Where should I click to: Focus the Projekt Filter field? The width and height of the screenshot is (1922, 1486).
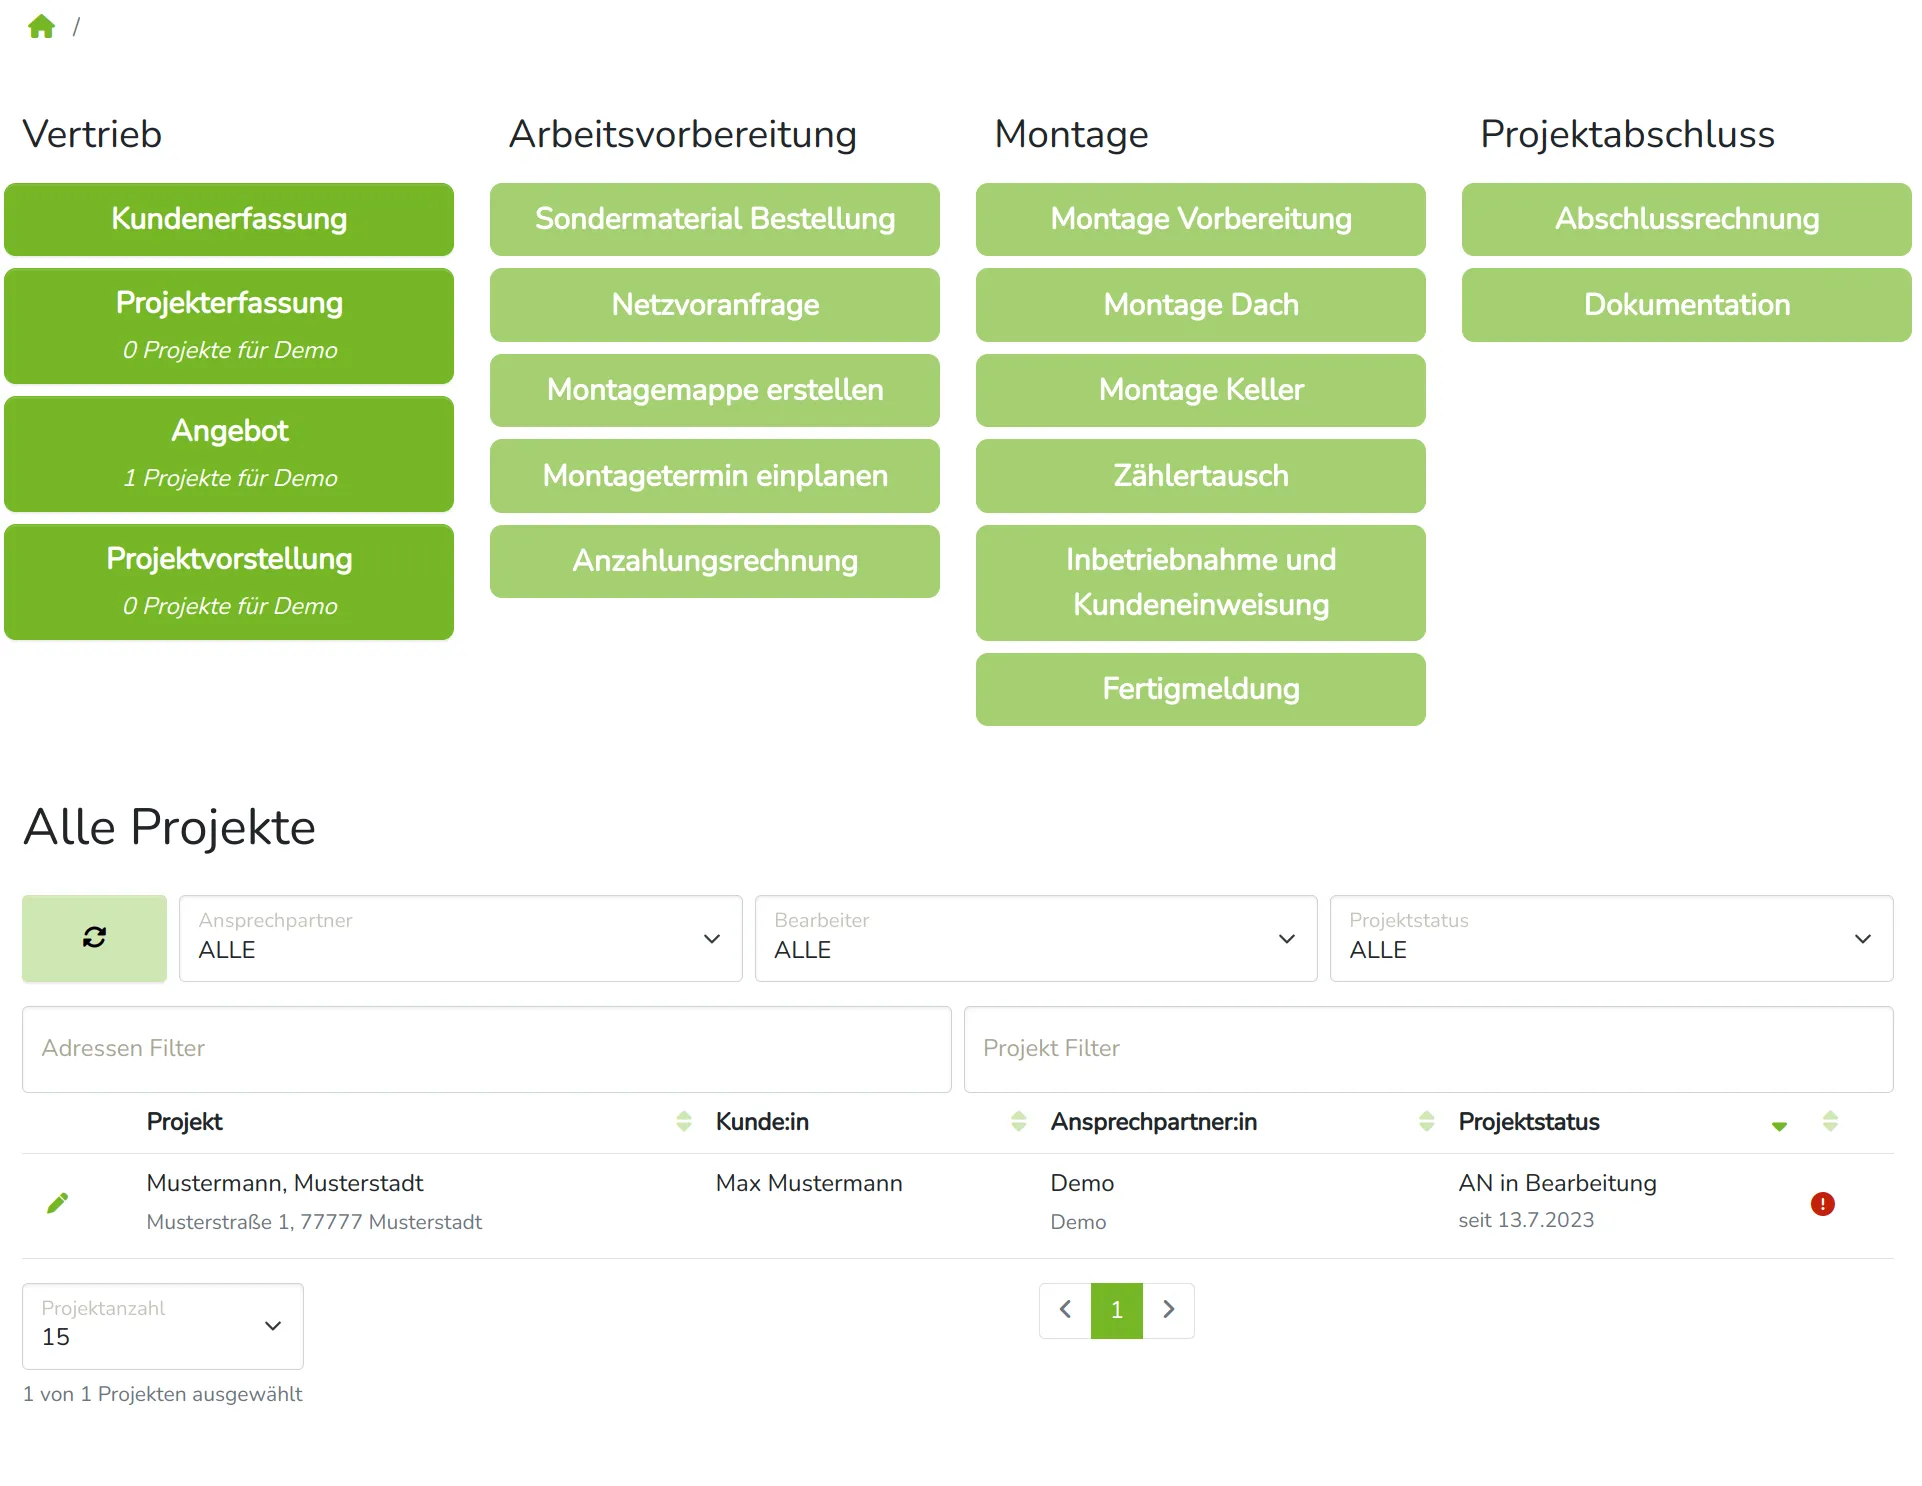(1429, 1049)
